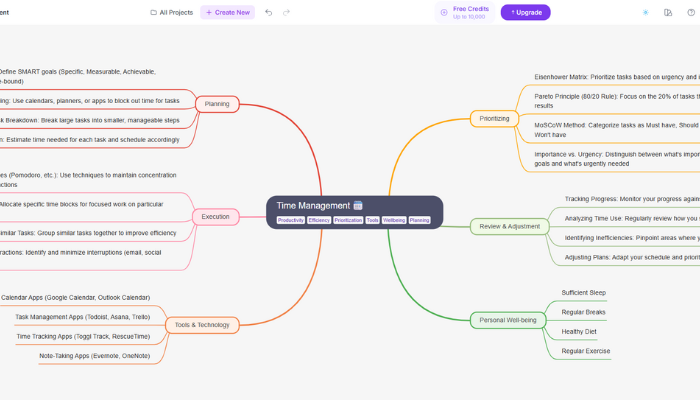Screen dimensions: 700x400
Task: Click the Analyzing Time Use leaf
Action: 632,218
